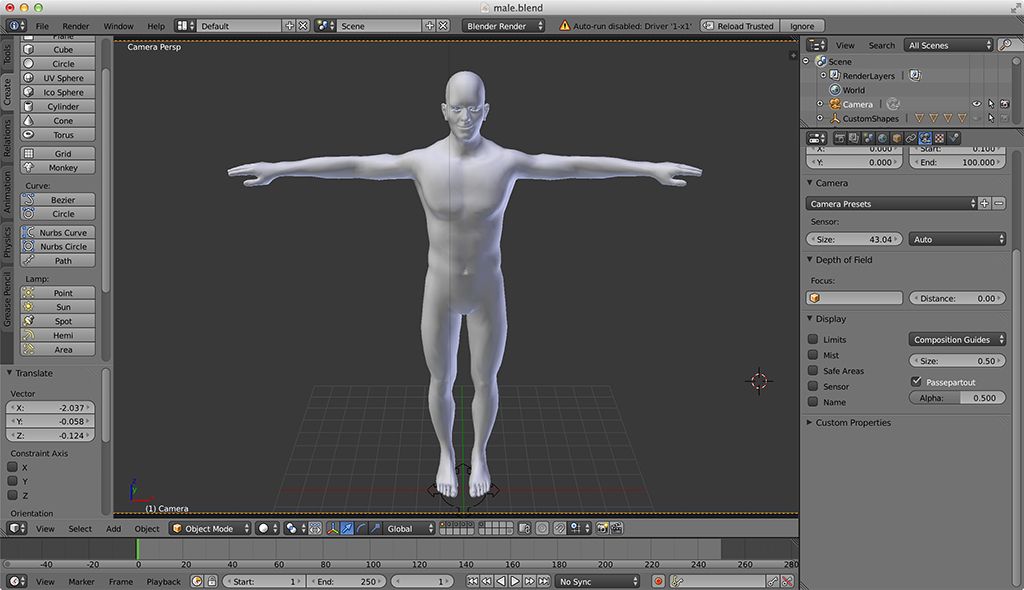The width and height of the screenshot is (1024, 590).
Task: Open the Composition Guides dropdown
Action: [957, 340]
